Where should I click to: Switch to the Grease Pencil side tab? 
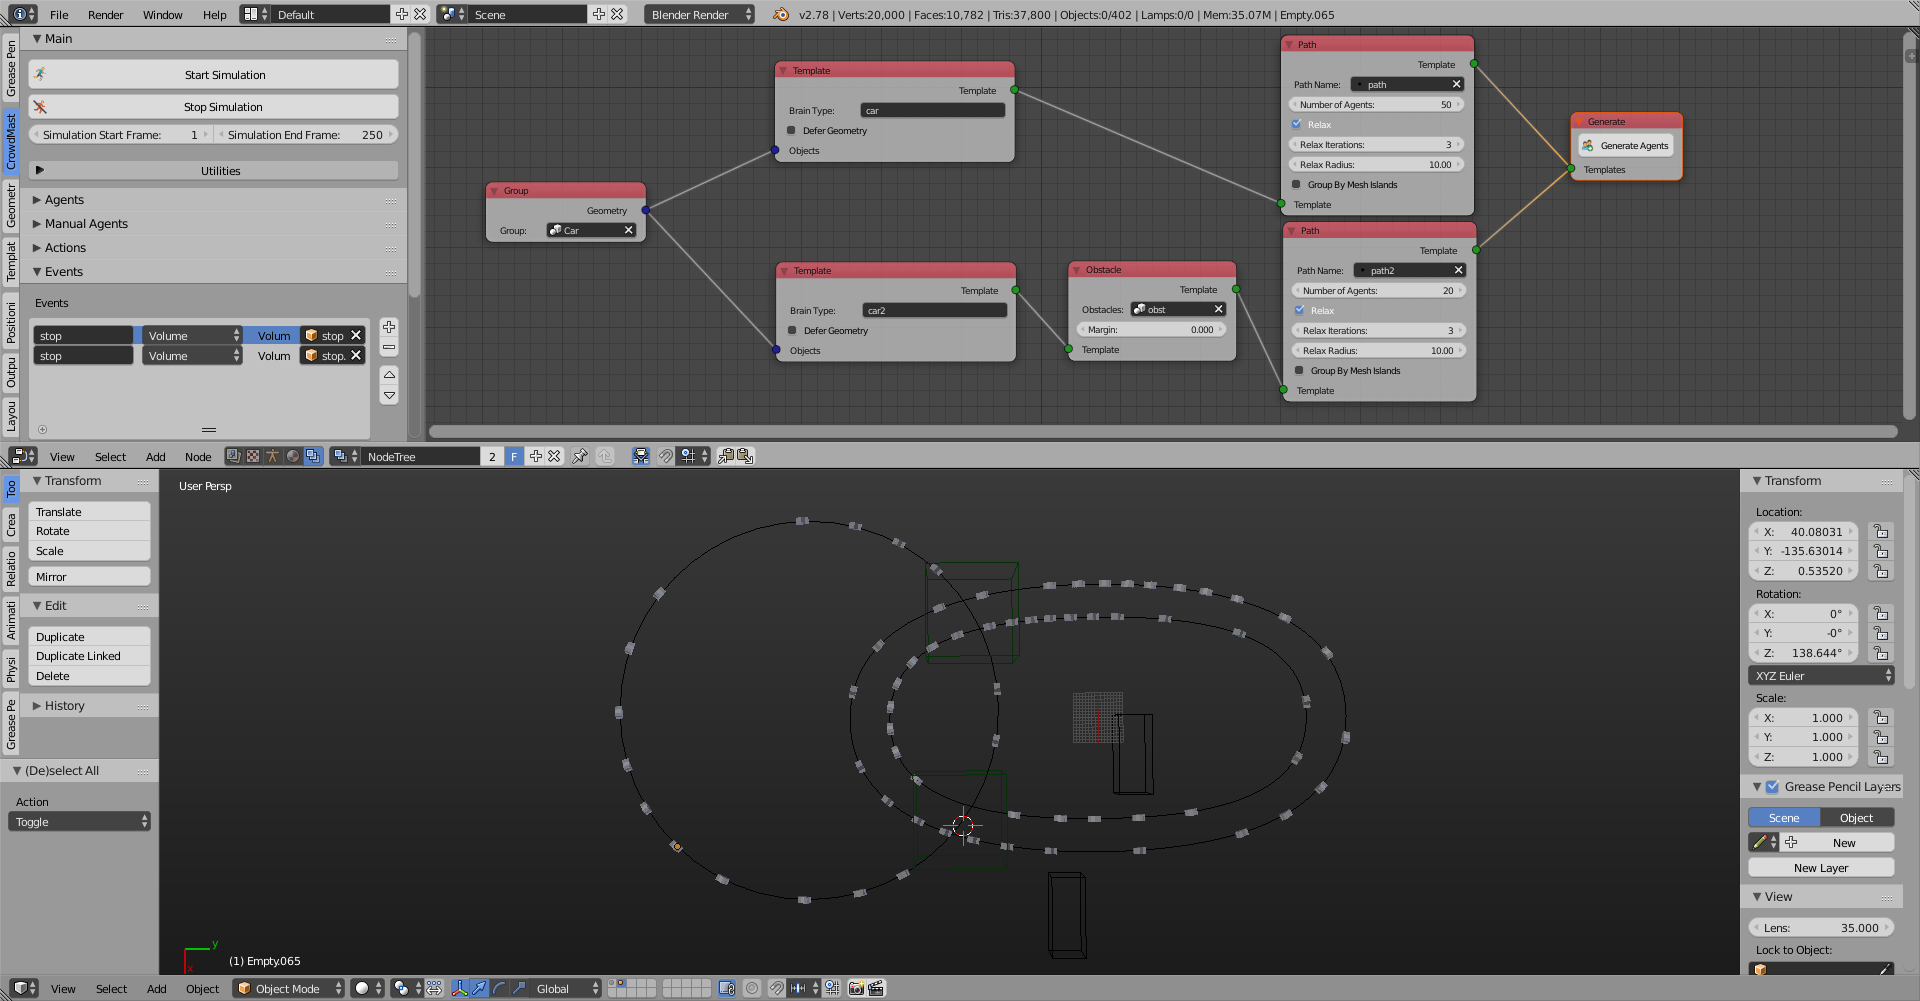(x=11, y=69)
